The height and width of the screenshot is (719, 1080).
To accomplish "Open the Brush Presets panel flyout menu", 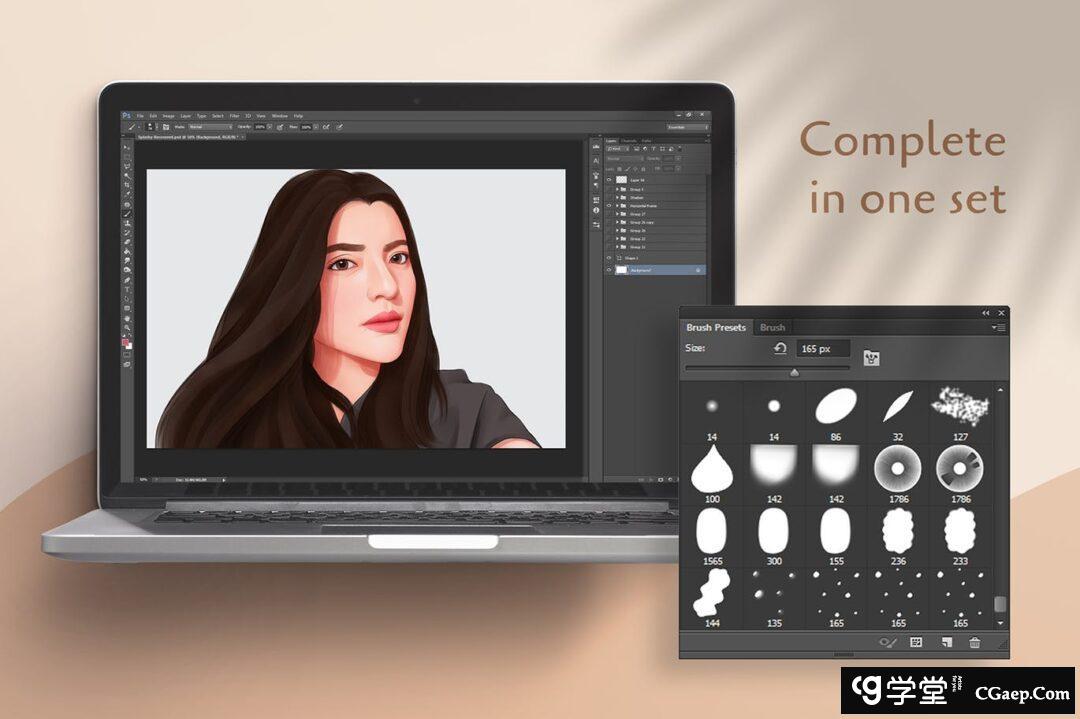I will click(998, 327).
